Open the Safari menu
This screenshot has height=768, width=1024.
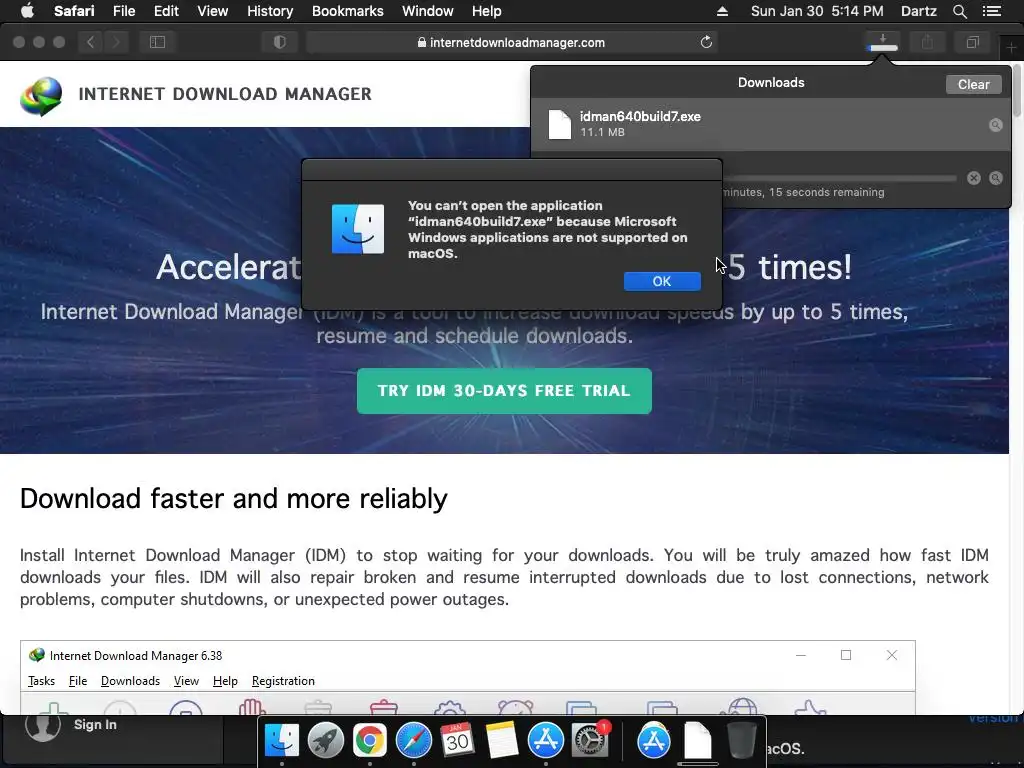coord(74,11)
